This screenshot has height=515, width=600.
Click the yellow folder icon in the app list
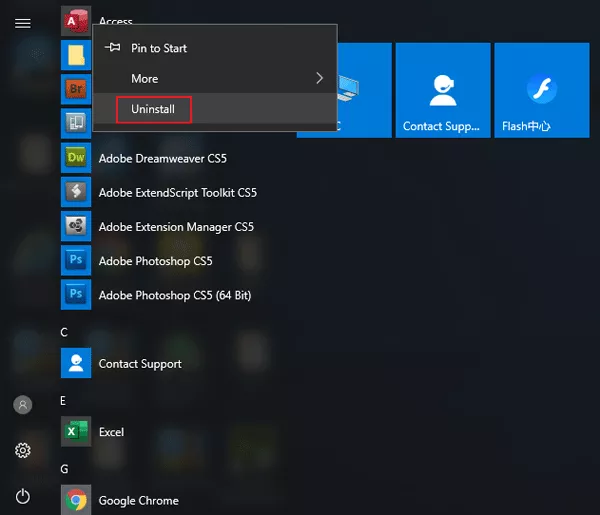pyautogui.click(x=76, y=55)
